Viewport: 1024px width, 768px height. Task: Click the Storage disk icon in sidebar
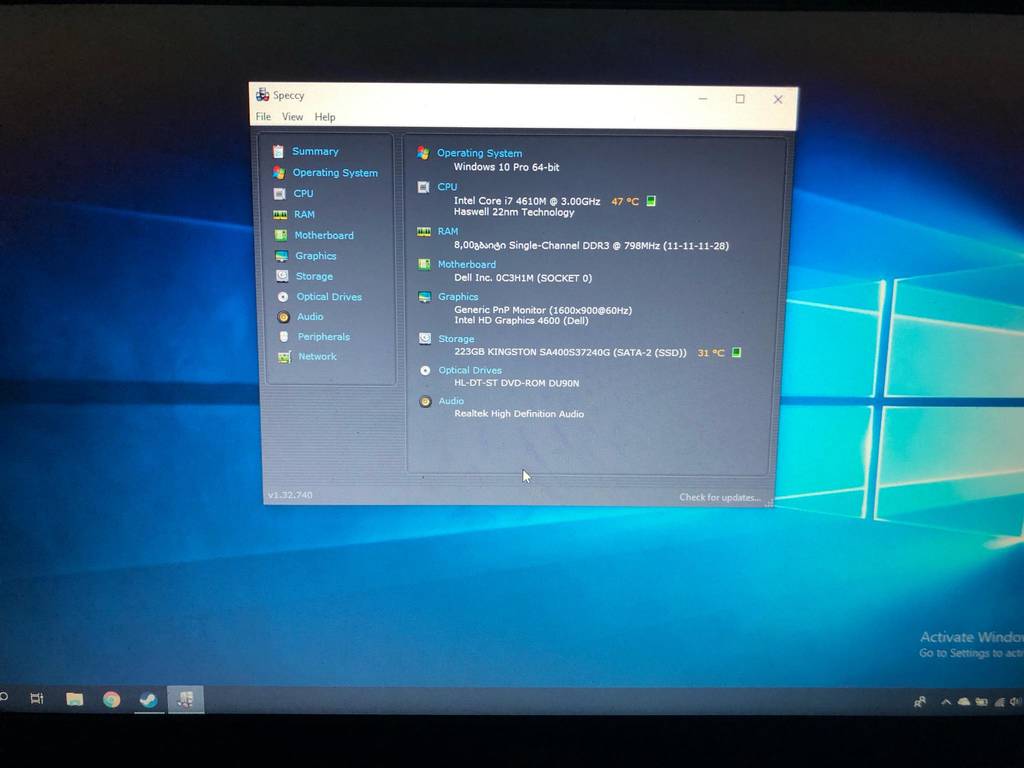pyautogui.click(x=282, y=276)
